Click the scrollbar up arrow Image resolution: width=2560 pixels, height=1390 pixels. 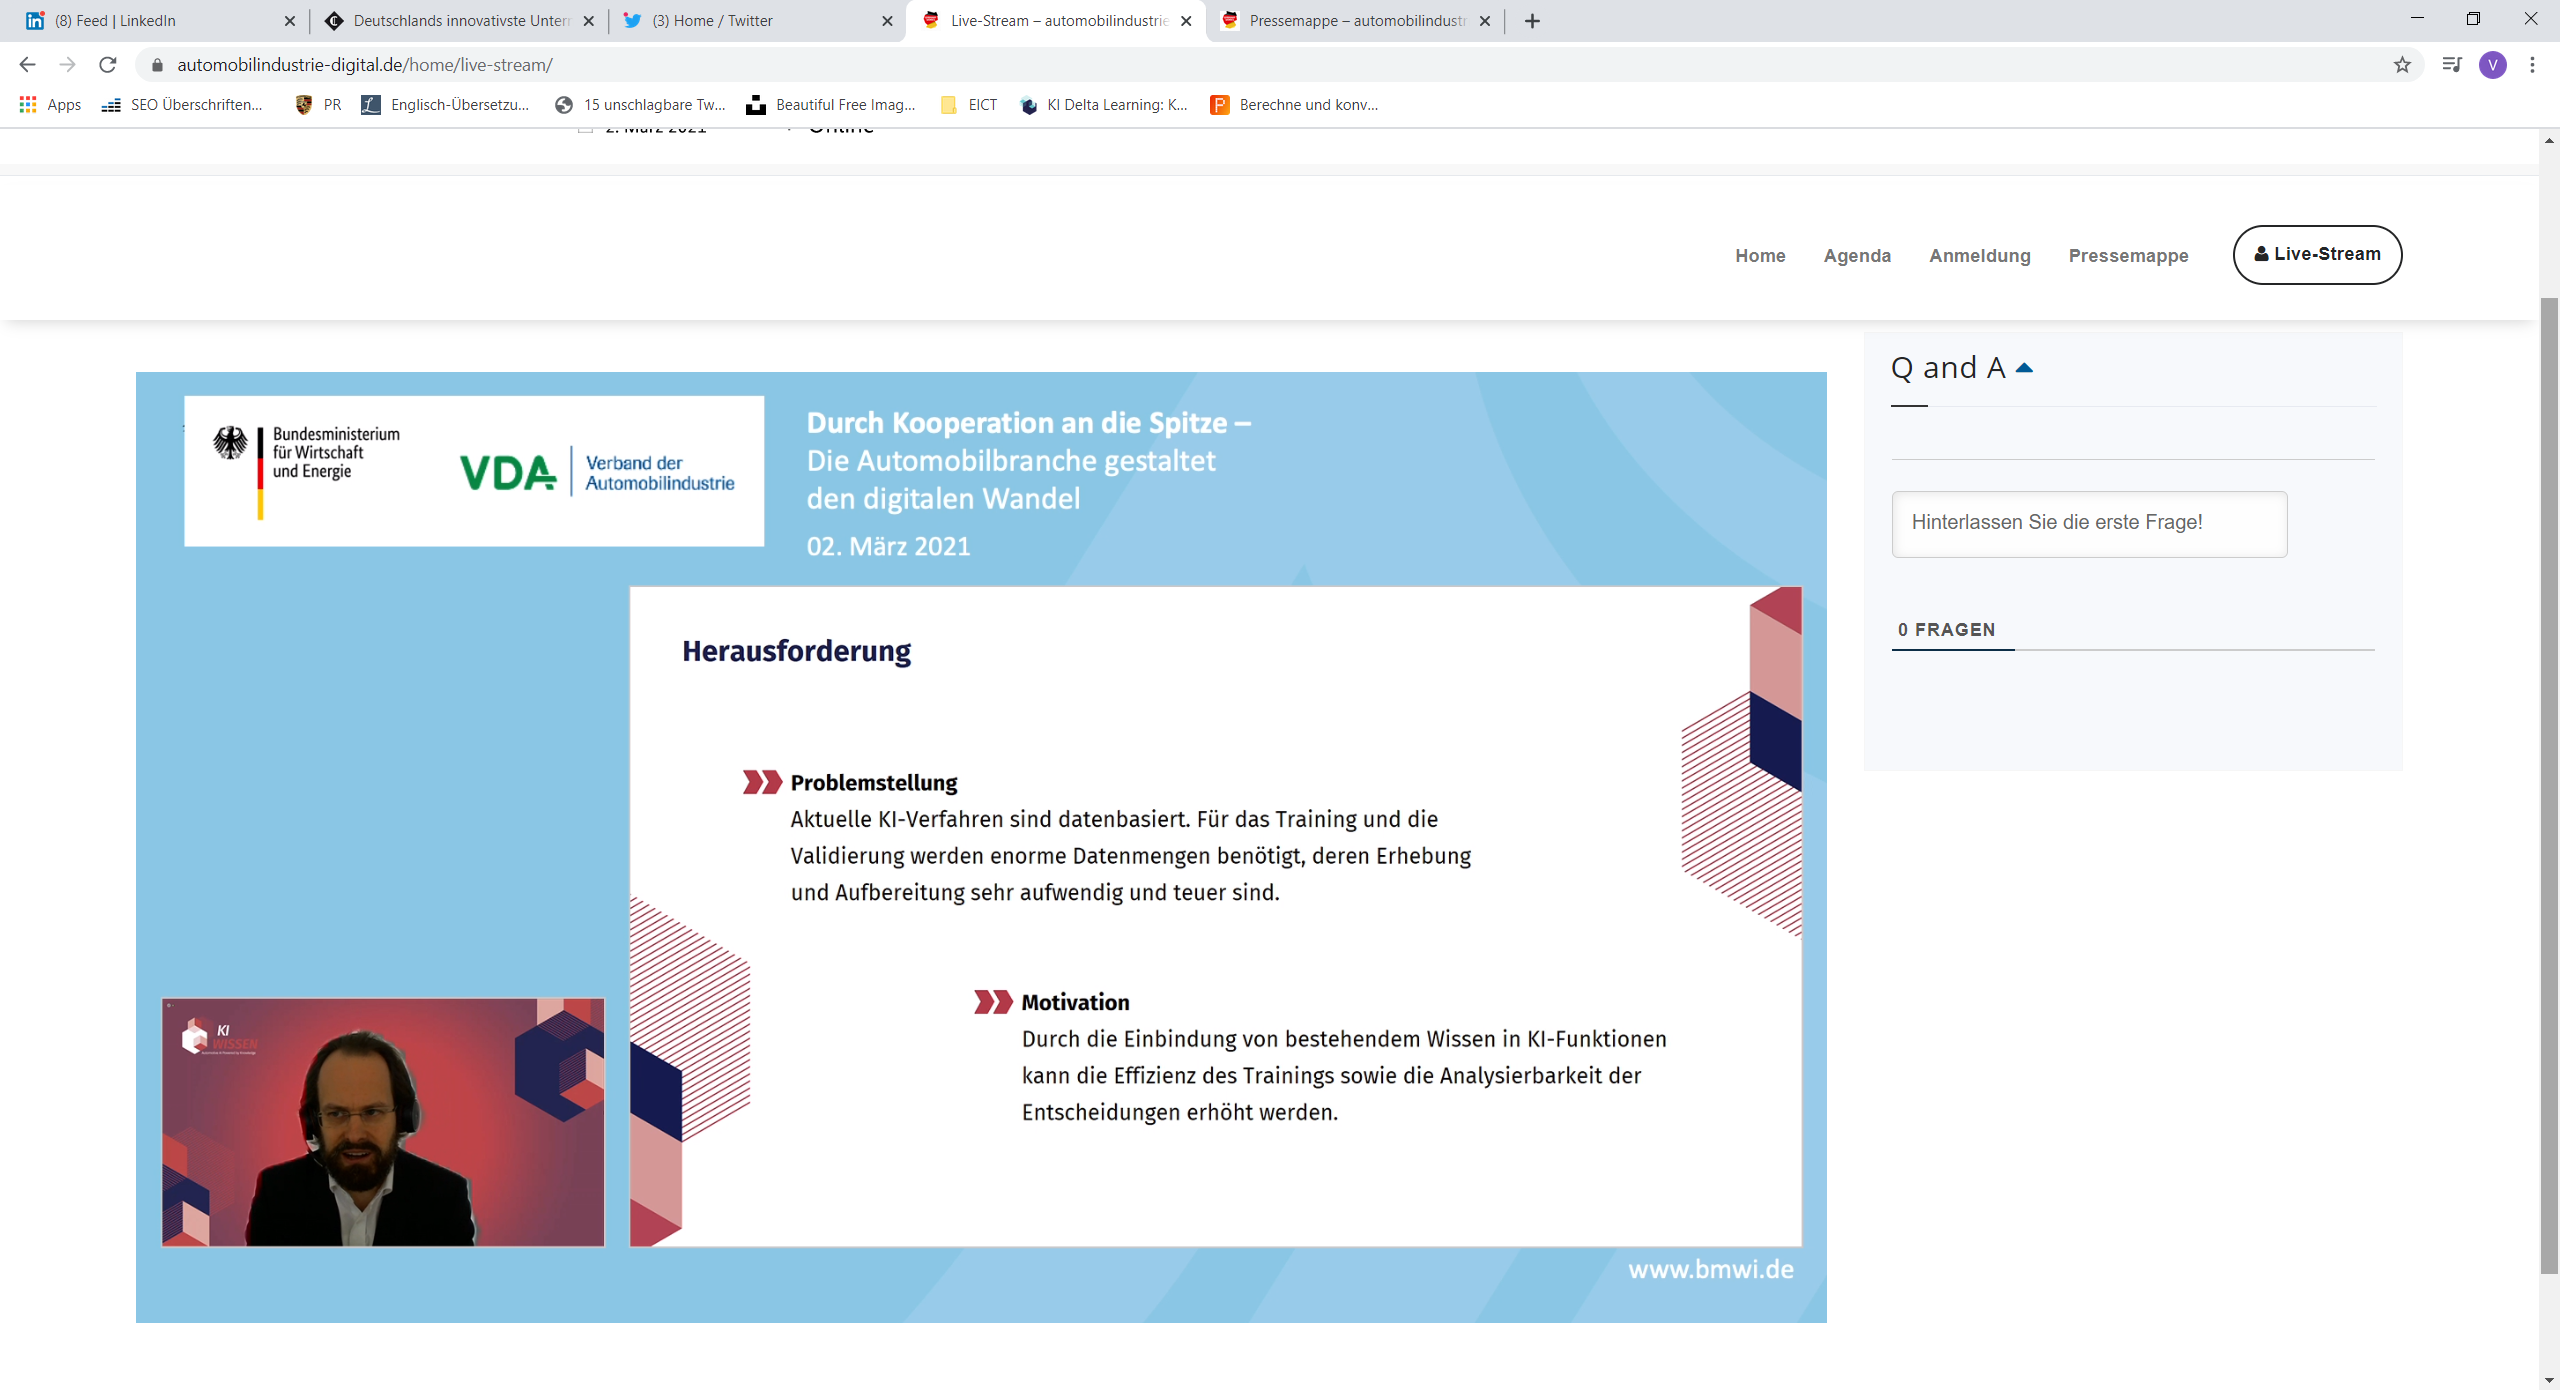click(2549, 140)
